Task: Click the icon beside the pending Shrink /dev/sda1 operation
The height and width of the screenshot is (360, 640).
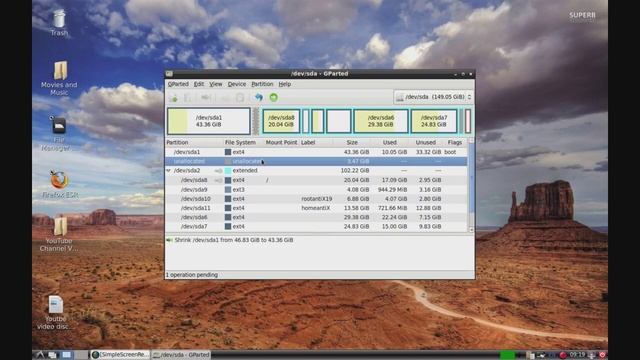Action: point(169,240)
